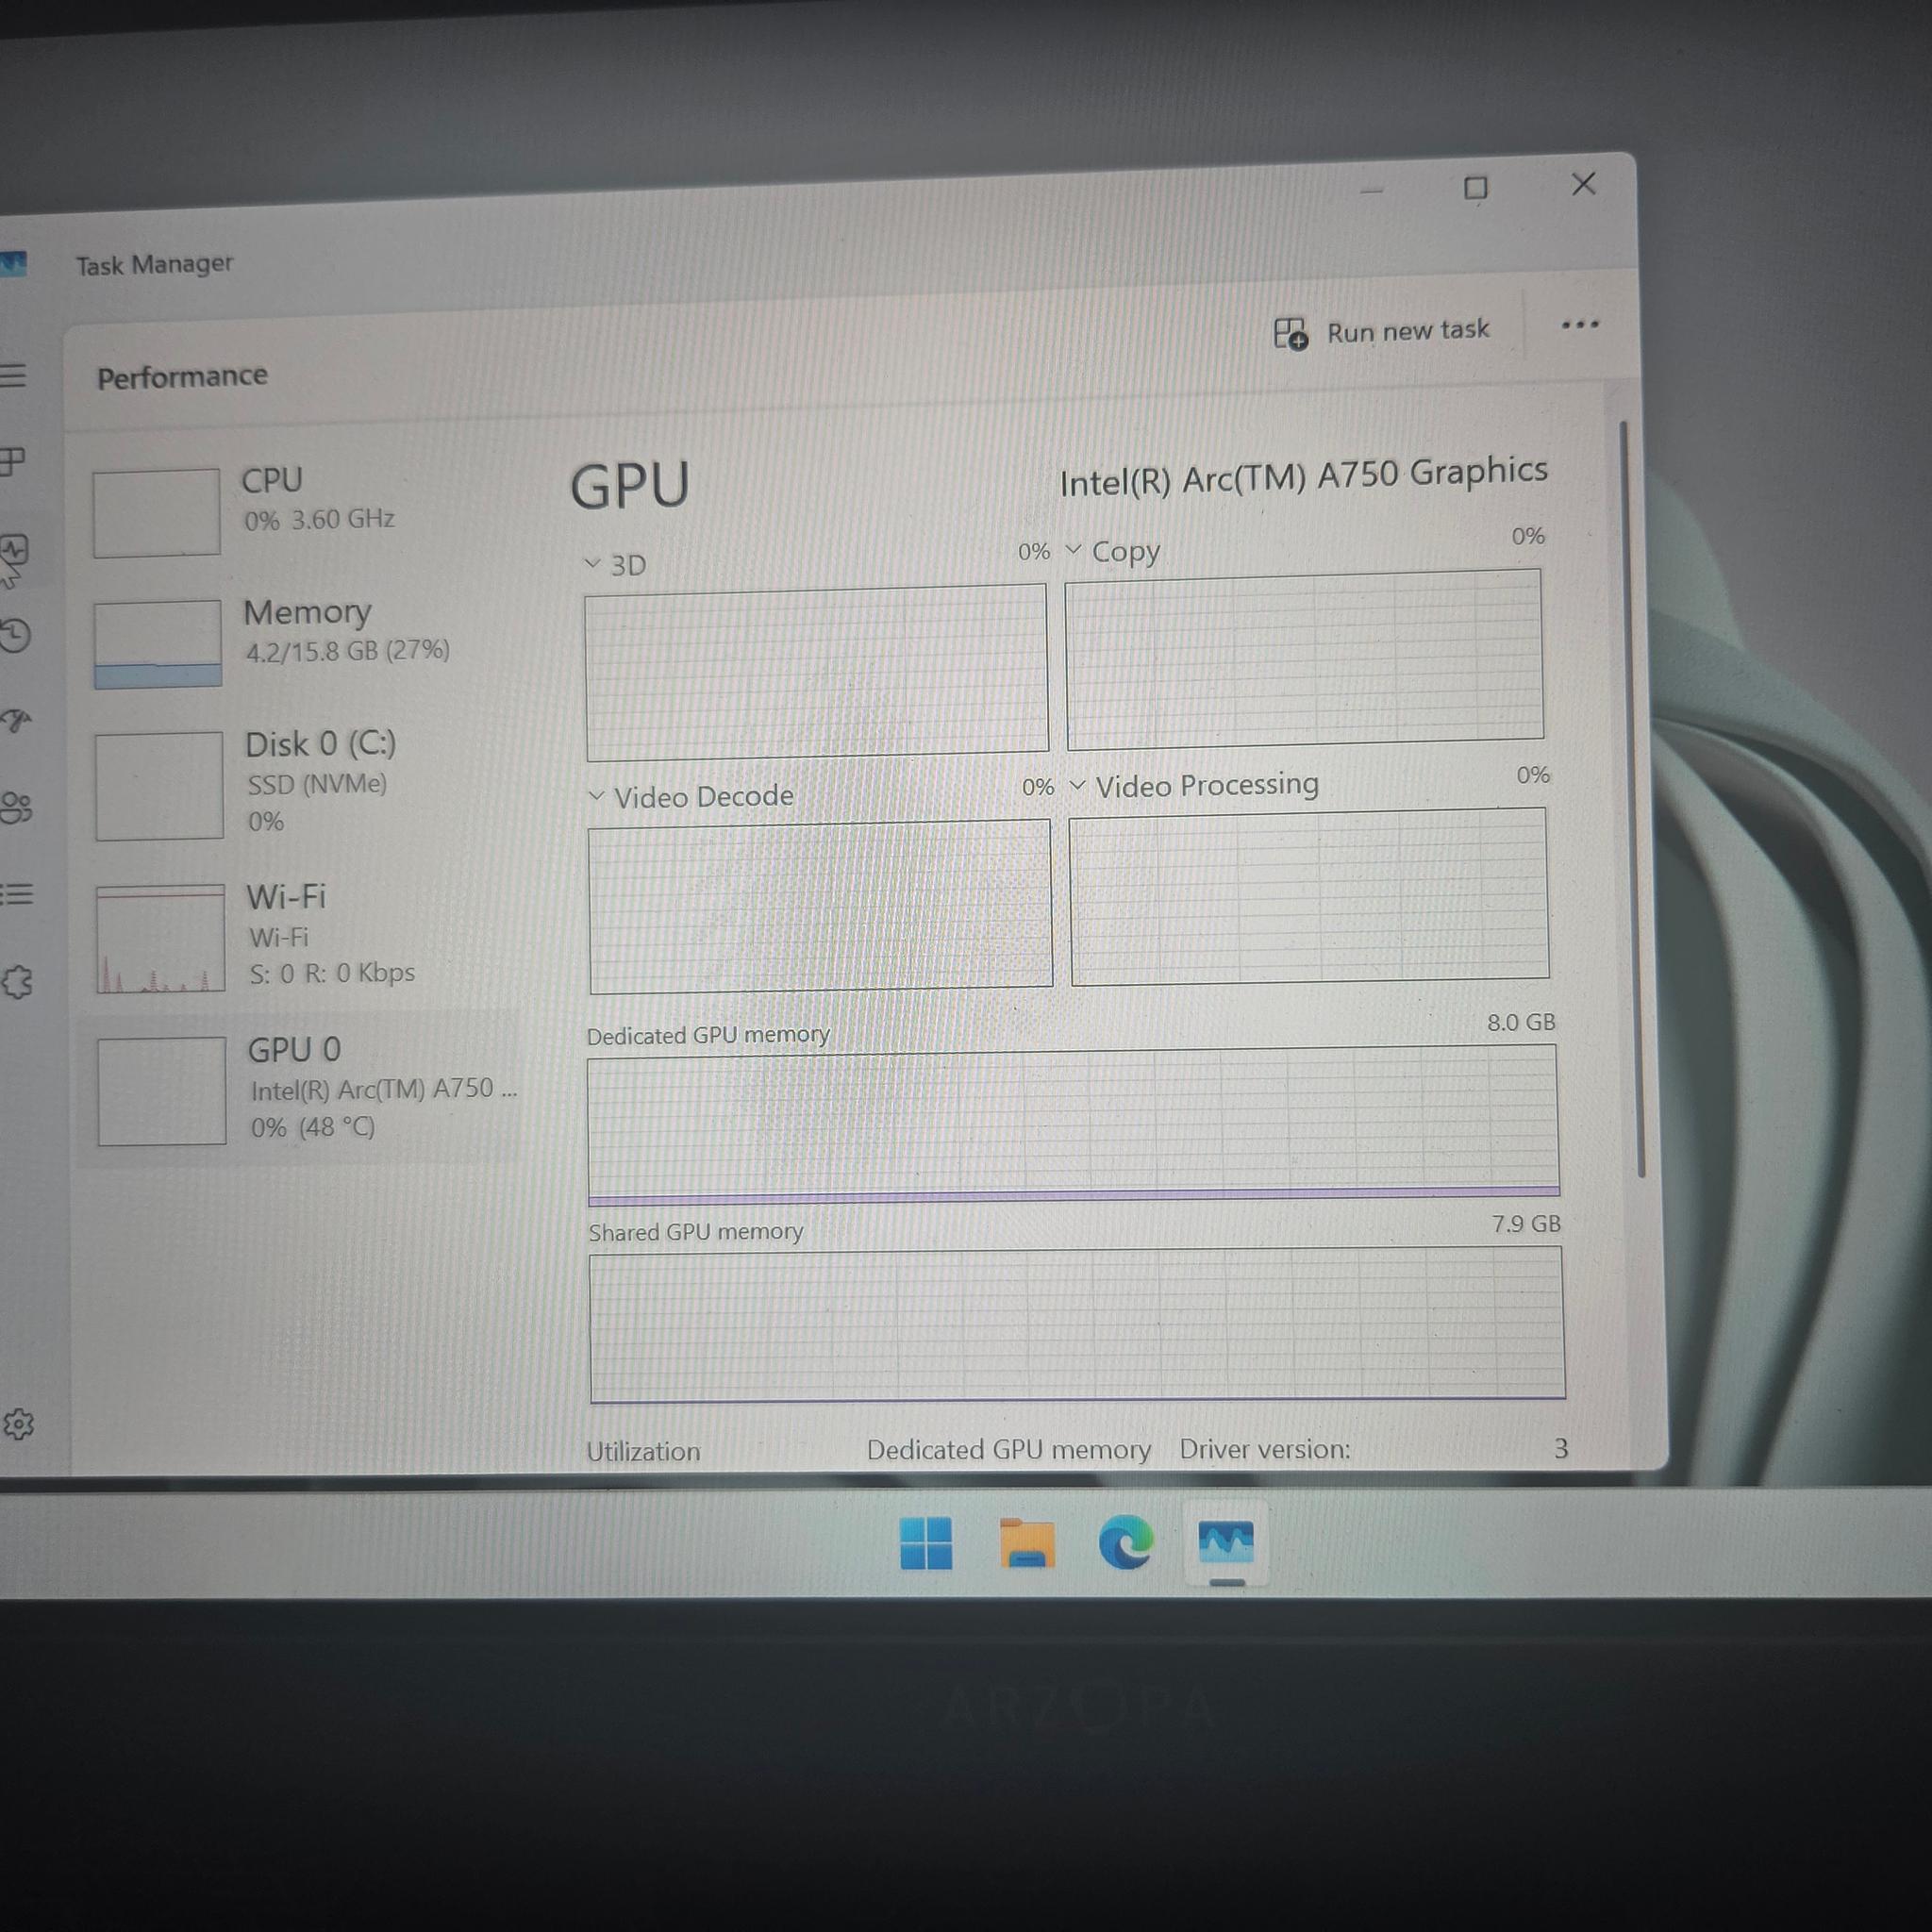Open Microsoft Edge from the taskbar
Screen dimensions: 1932x1932
tap(1126, 1543)
